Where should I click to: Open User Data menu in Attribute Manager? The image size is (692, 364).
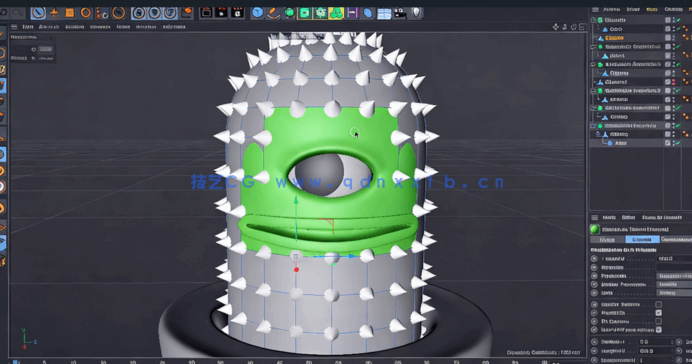tap(662, 218)
